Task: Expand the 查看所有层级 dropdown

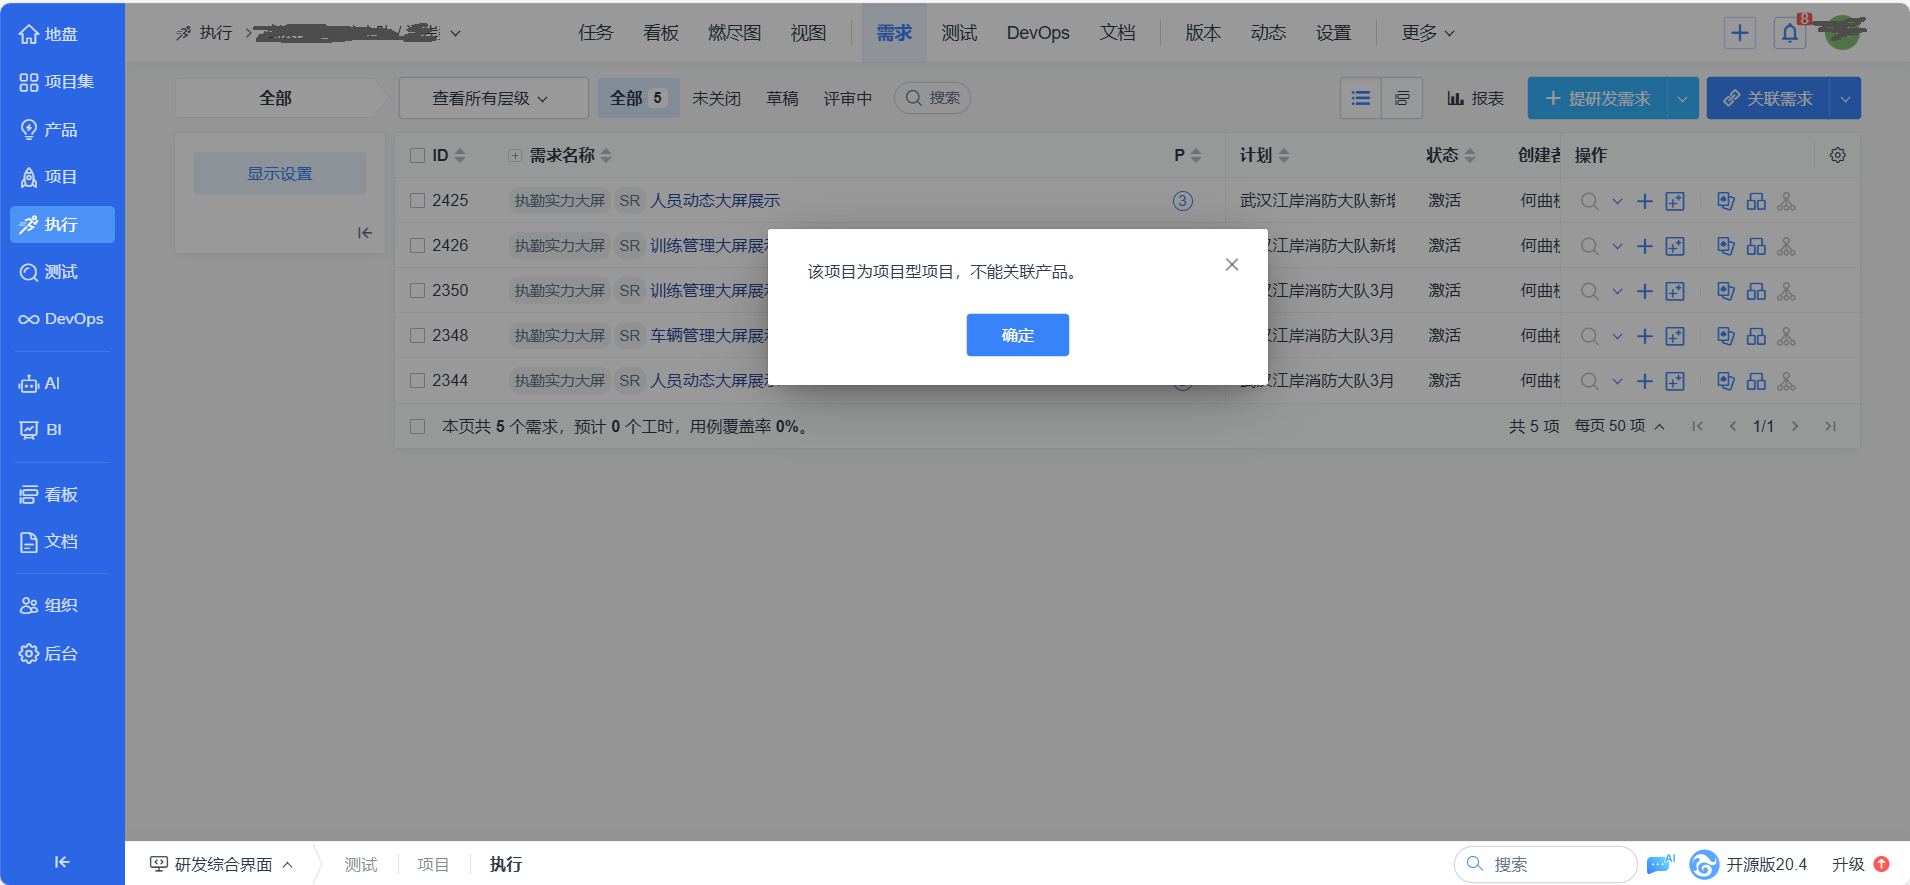Action: 492,98
